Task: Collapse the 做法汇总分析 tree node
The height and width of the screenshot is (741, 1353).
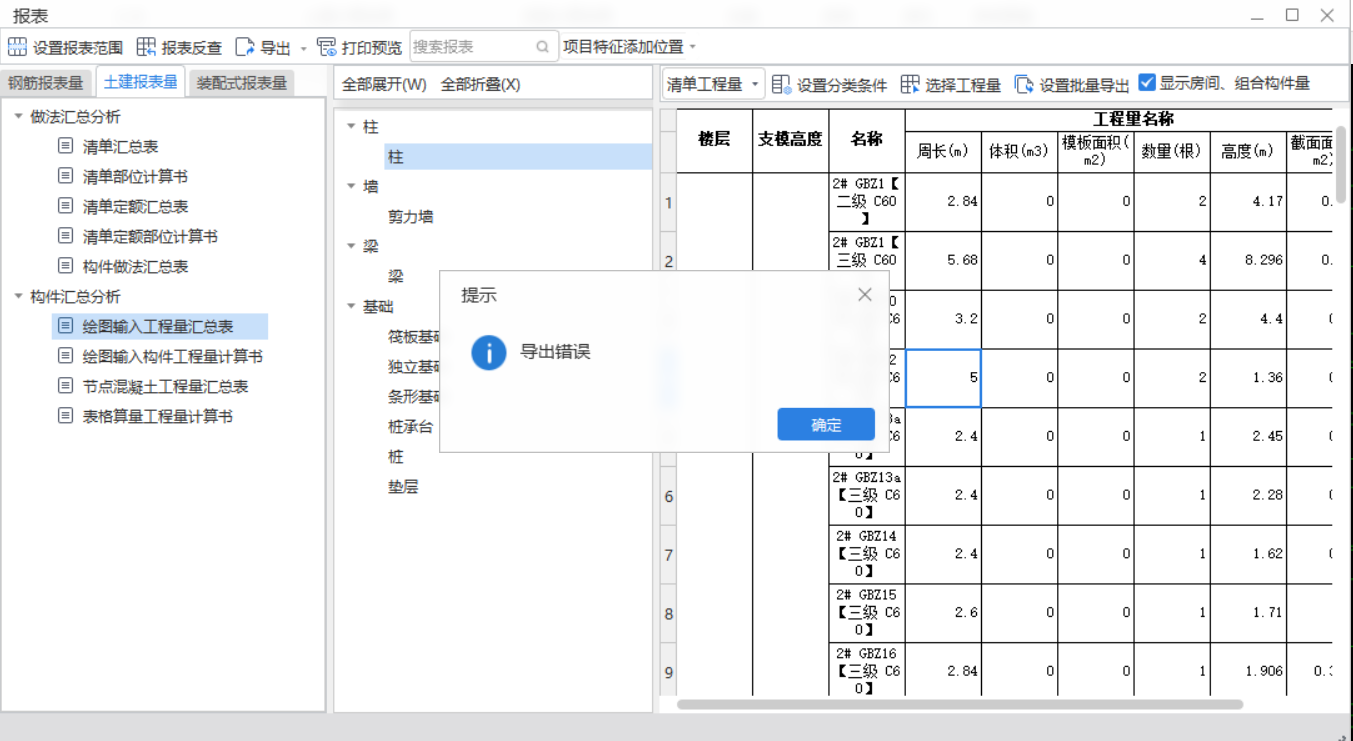Action: pyautogui.click(x=18, y=117)
